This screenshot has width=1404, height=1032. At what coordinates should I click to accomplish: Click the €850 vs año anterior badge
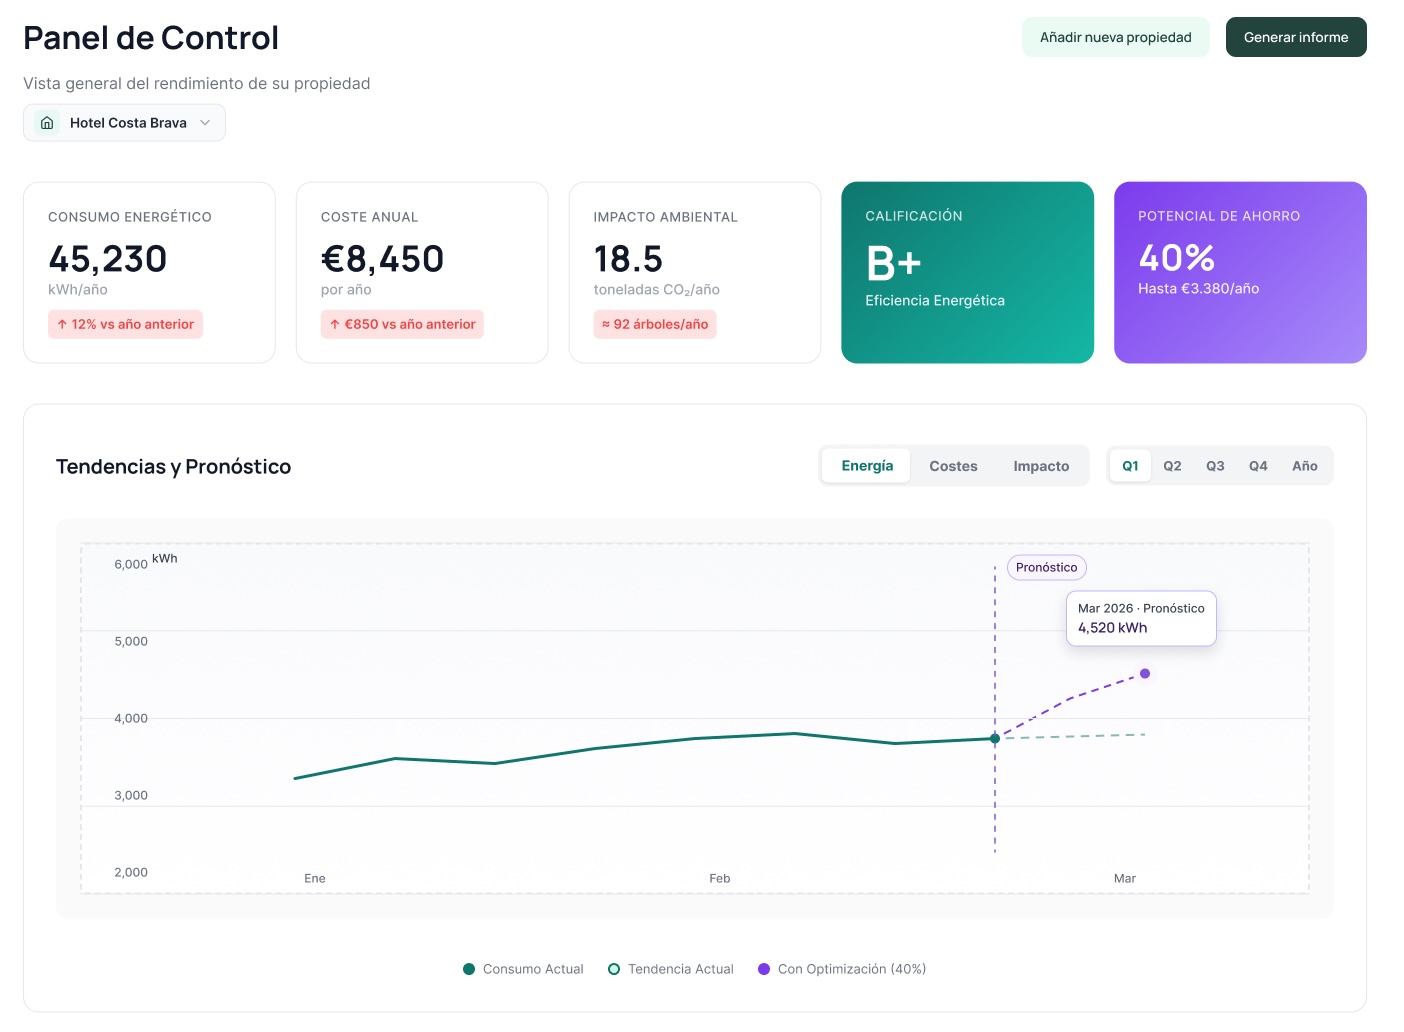pyautogui.click(x=402, y=324)
